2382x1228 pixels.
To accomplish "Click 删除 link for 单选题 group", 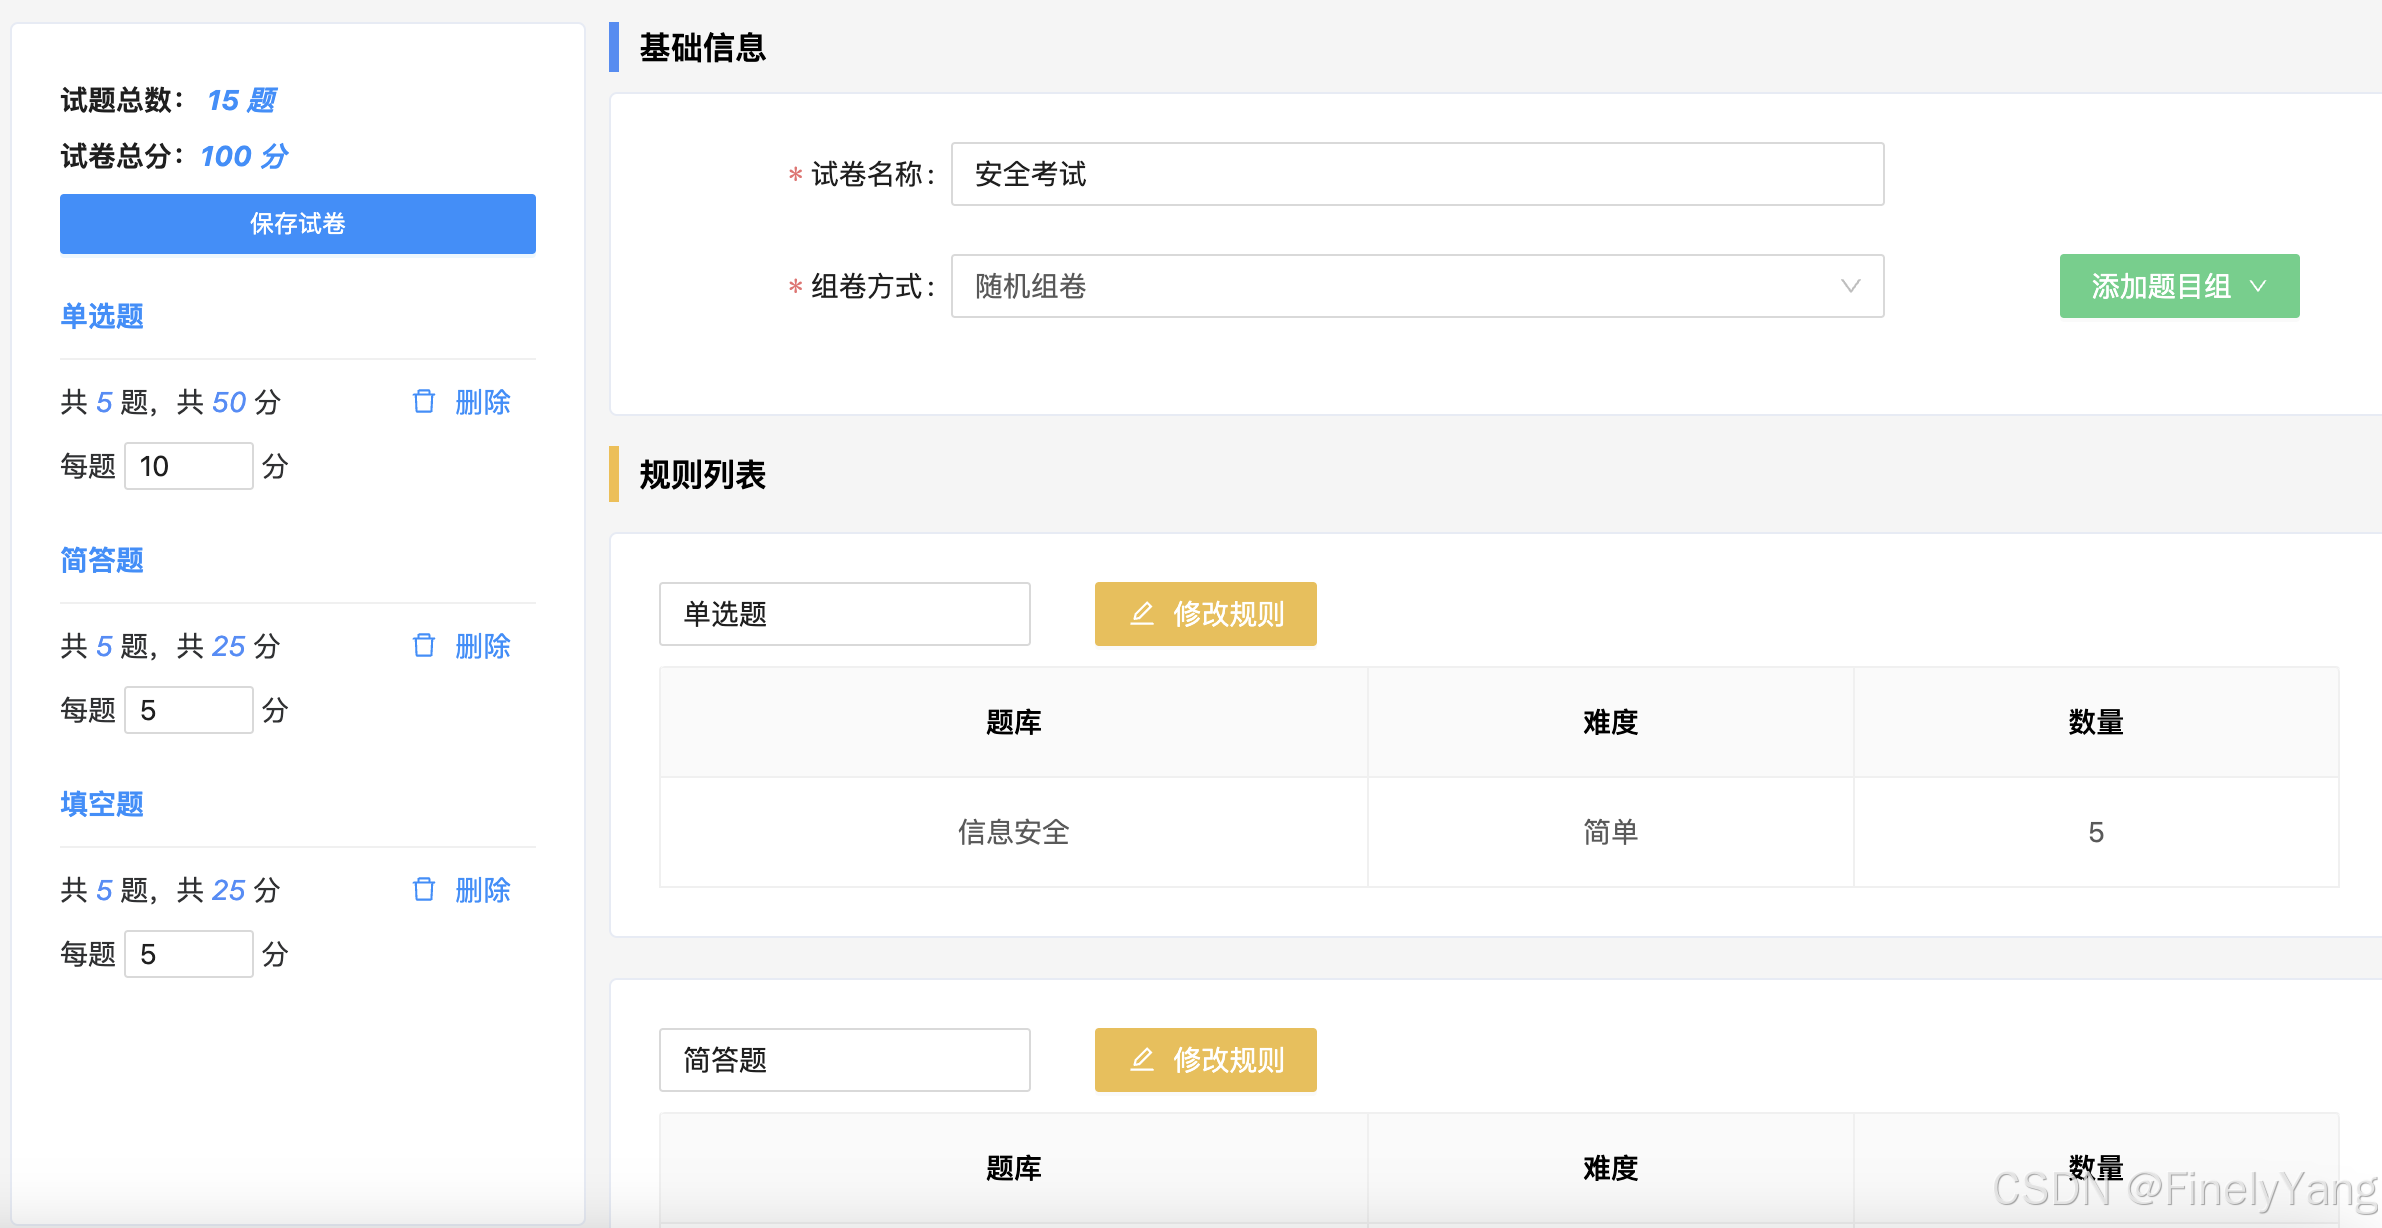I will click(482, 402).
